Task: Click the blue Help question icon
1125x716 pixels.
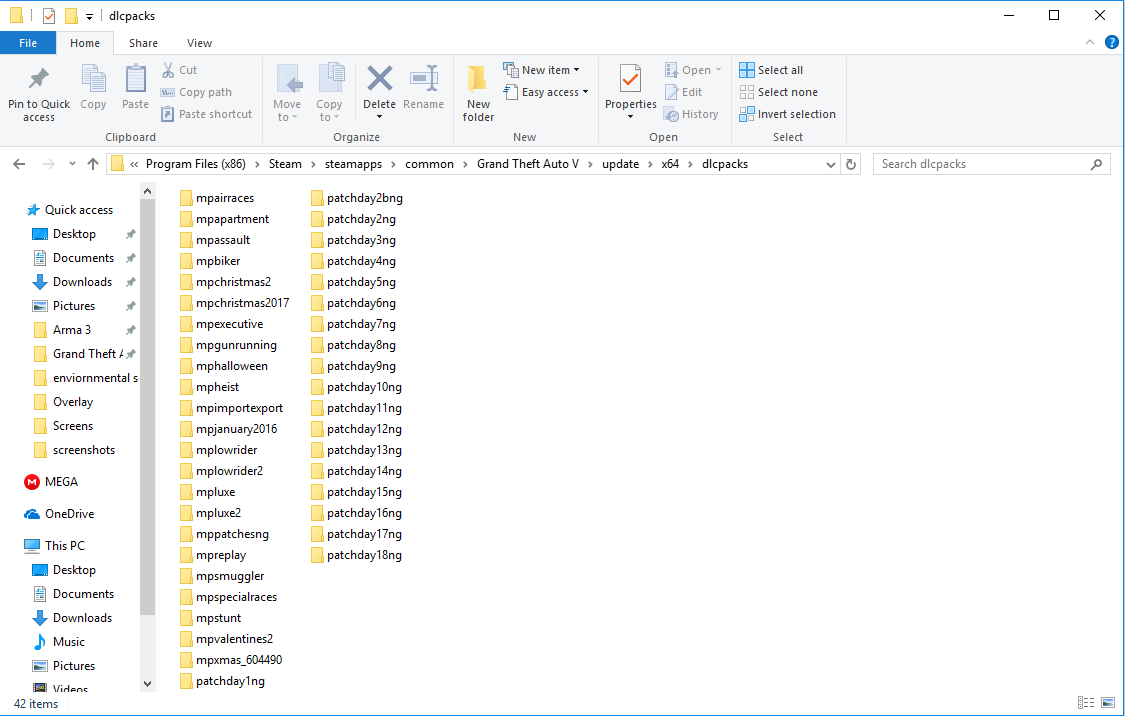Action: point(1111,42)
